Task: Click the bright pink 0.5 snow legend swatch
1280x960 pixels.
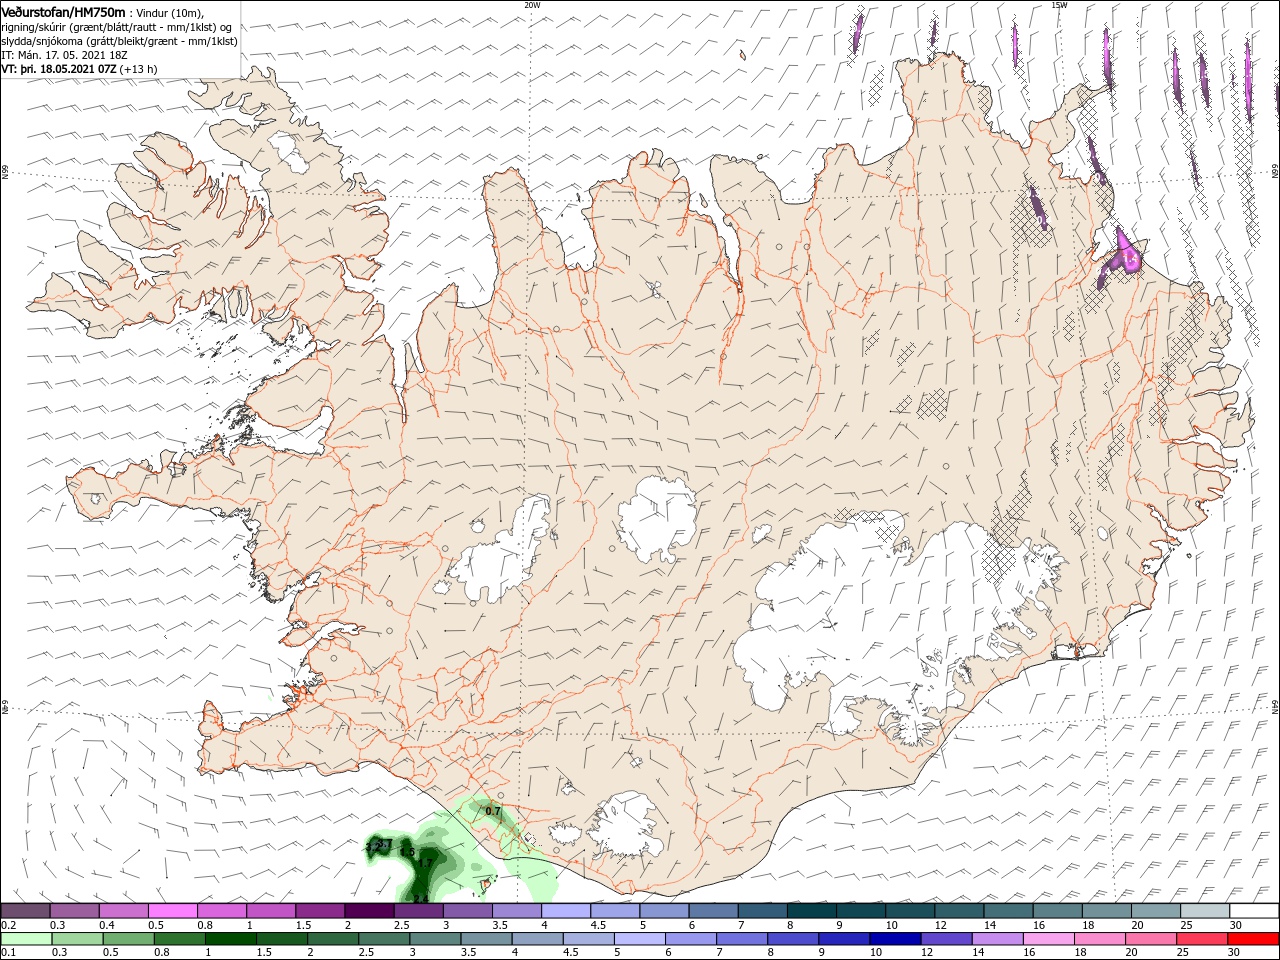Action: click(172, 911)
